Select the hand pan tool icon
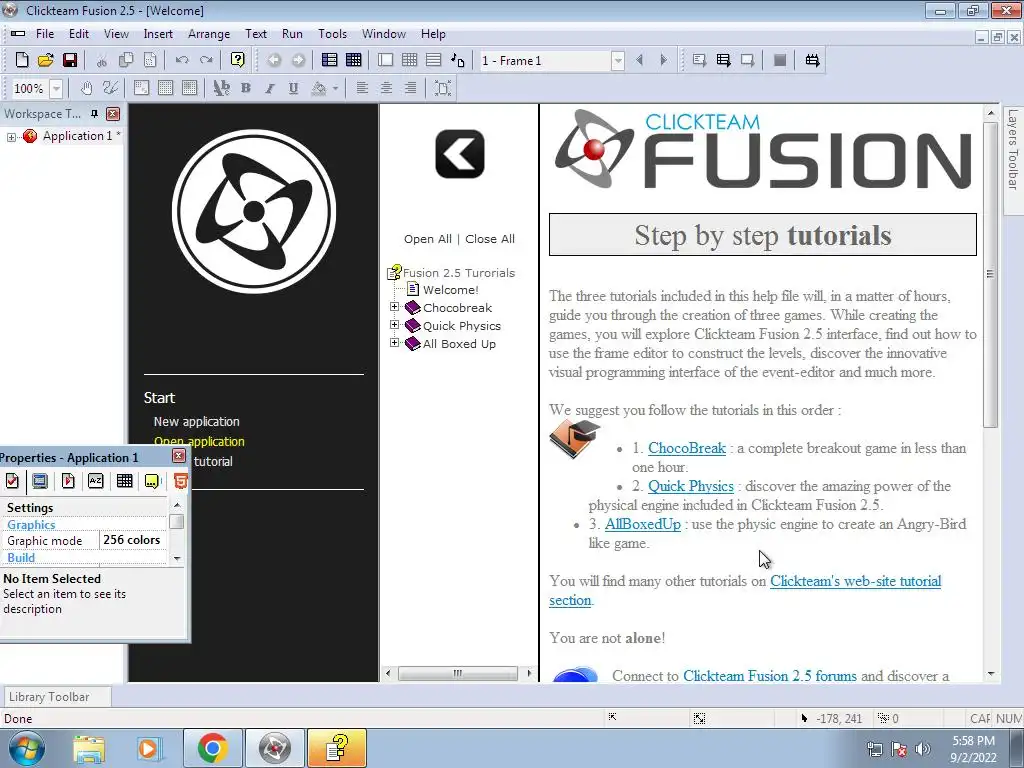The width and height of the screenshot is (1024, 768). [87, 88]
